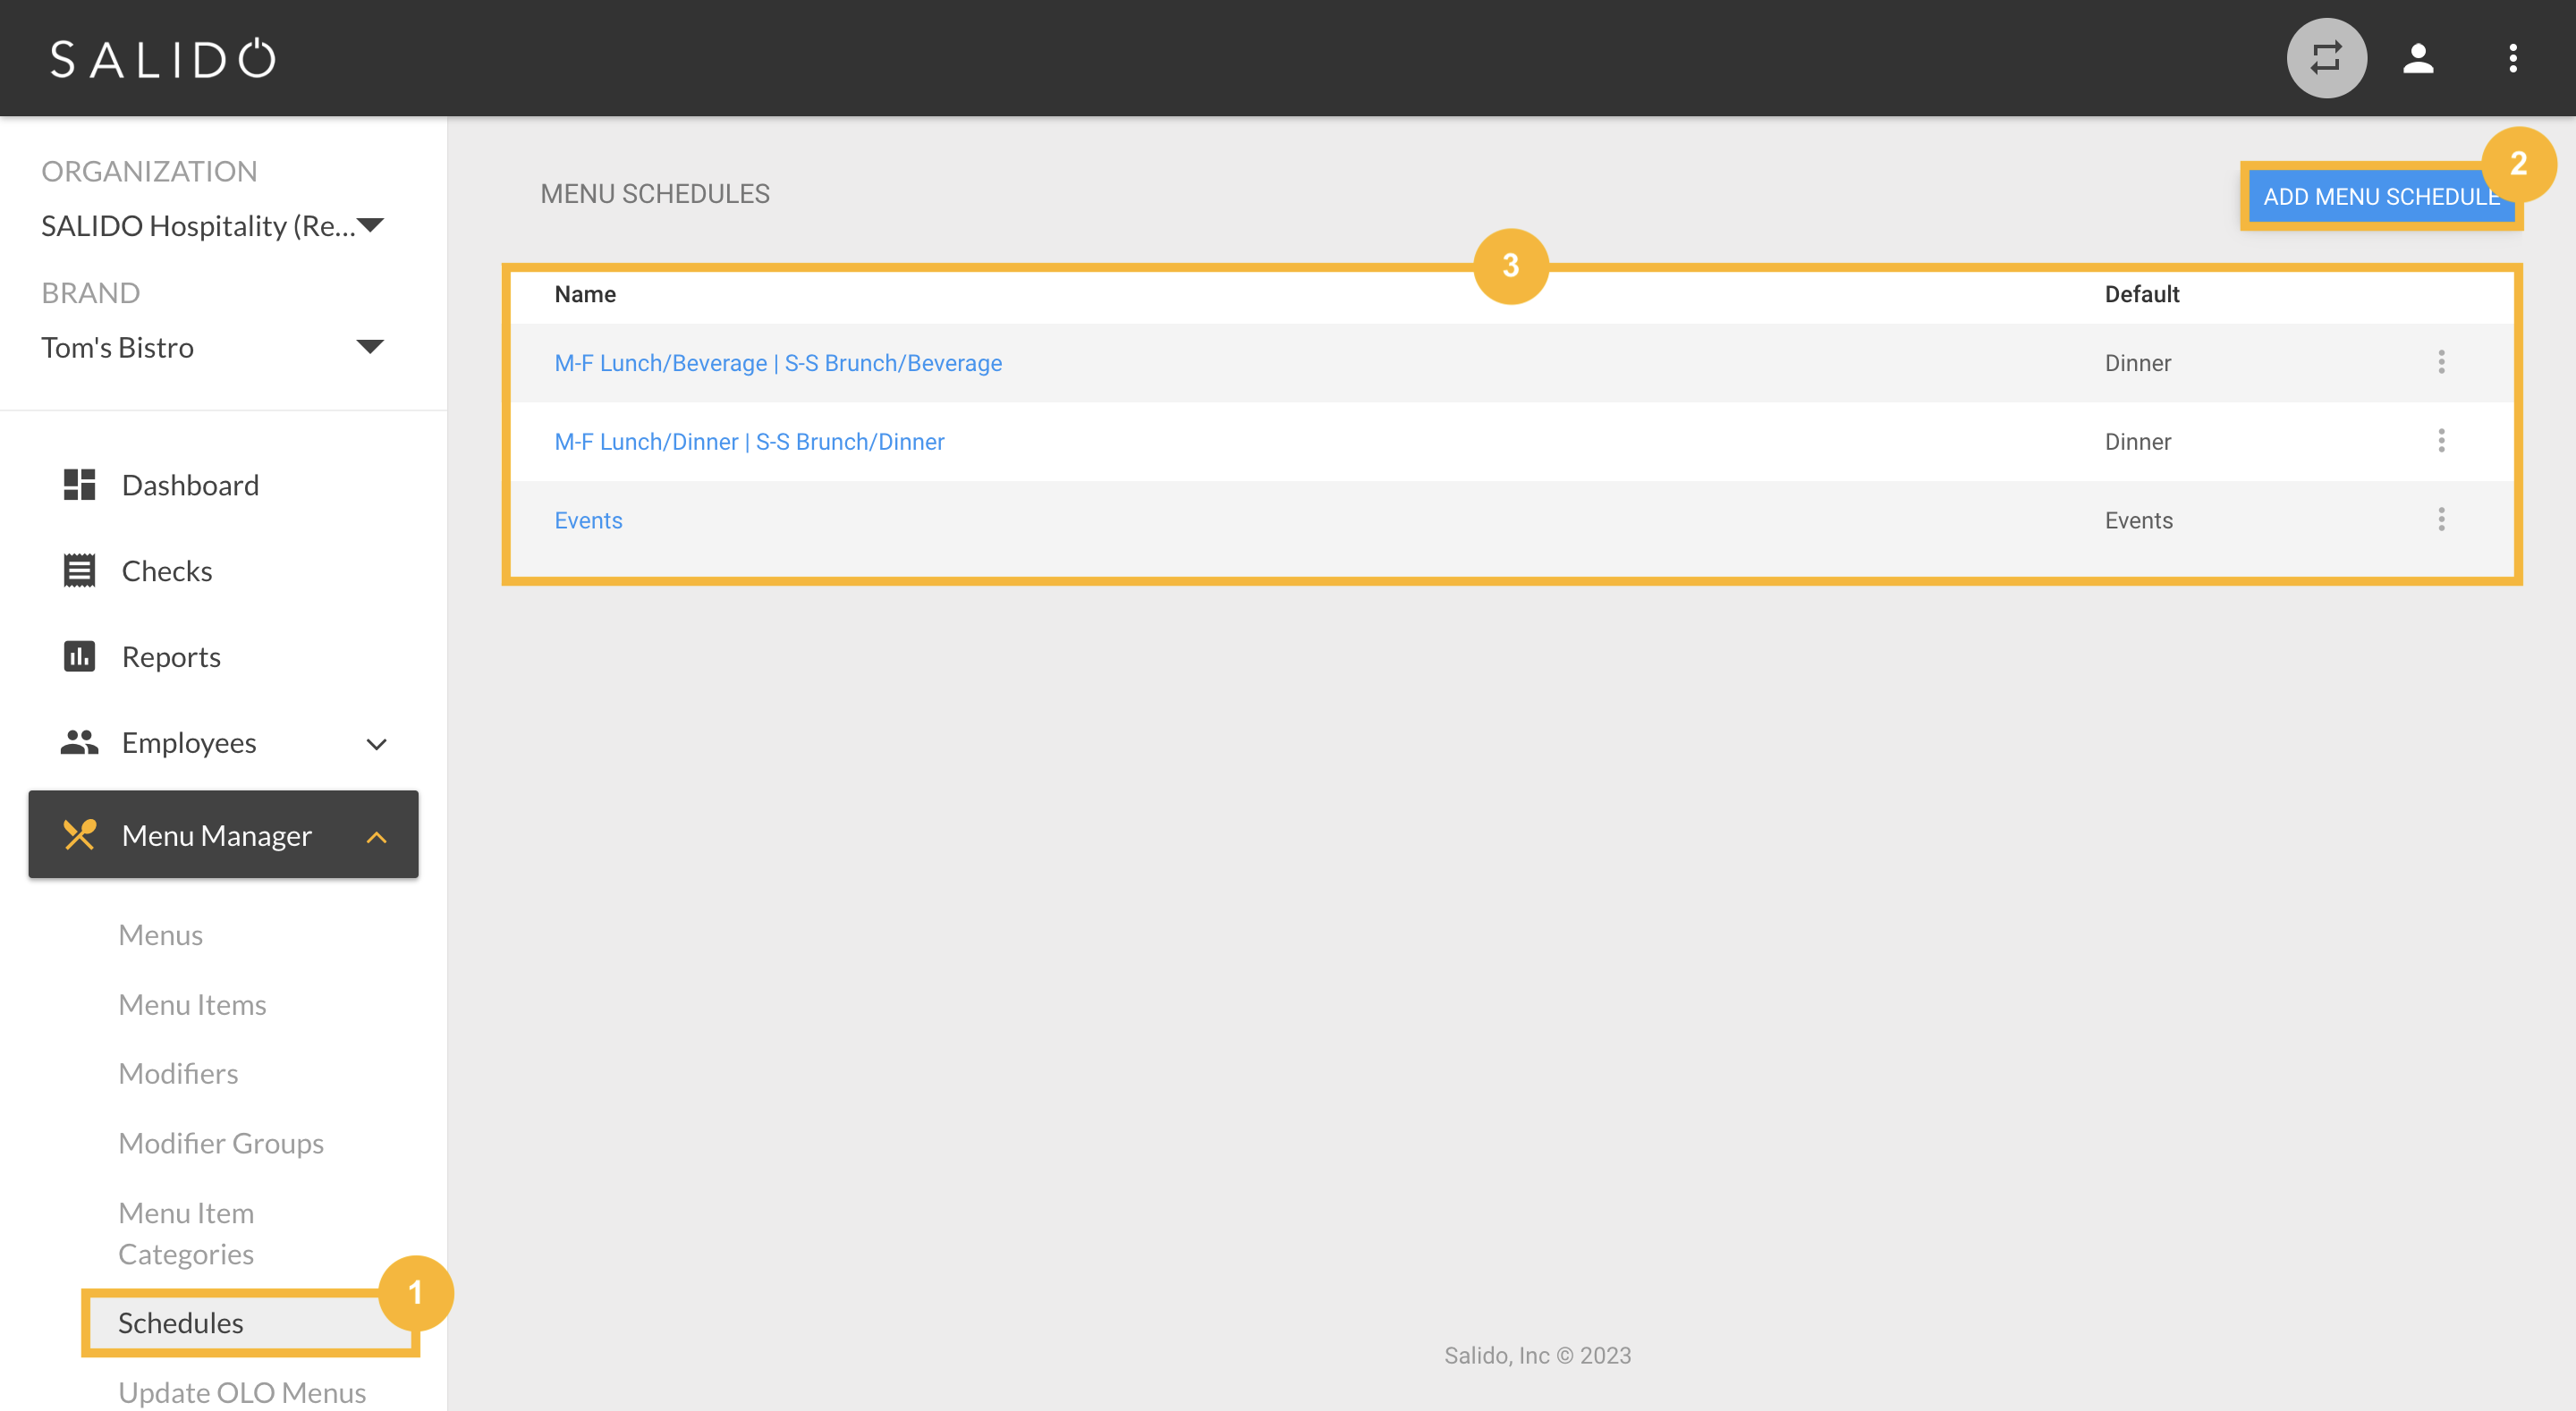Open options for M-F Lunch/Dinner schedule row

pos(2441,441)
